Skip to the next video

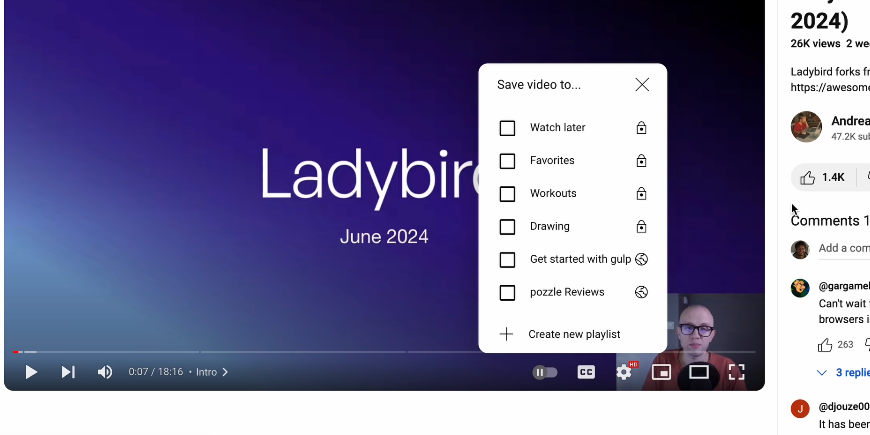coord(68,372)
